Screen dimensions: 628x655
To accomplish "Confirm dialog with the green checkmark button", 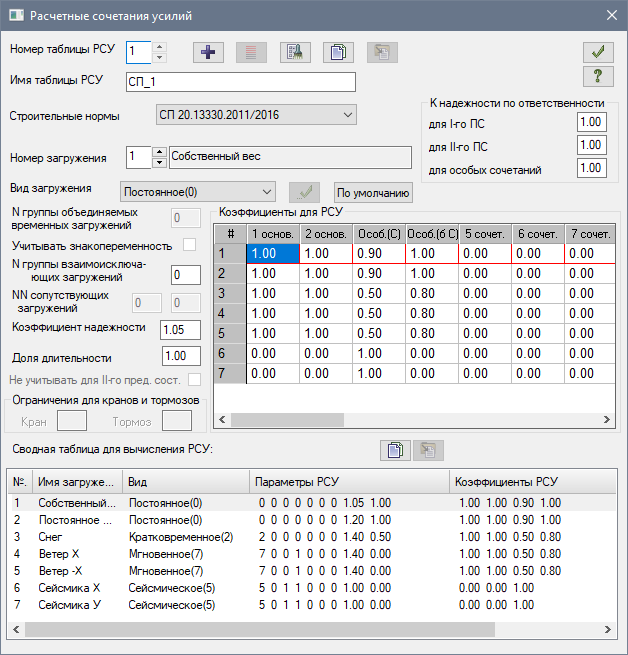I will [597, 52].
